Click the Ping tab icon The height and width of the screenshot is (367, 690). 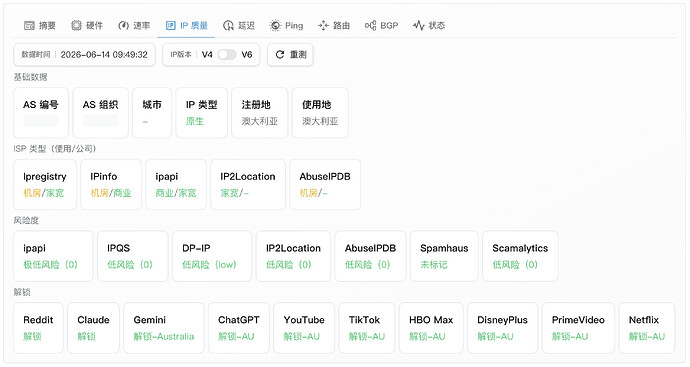coord(275,26)
